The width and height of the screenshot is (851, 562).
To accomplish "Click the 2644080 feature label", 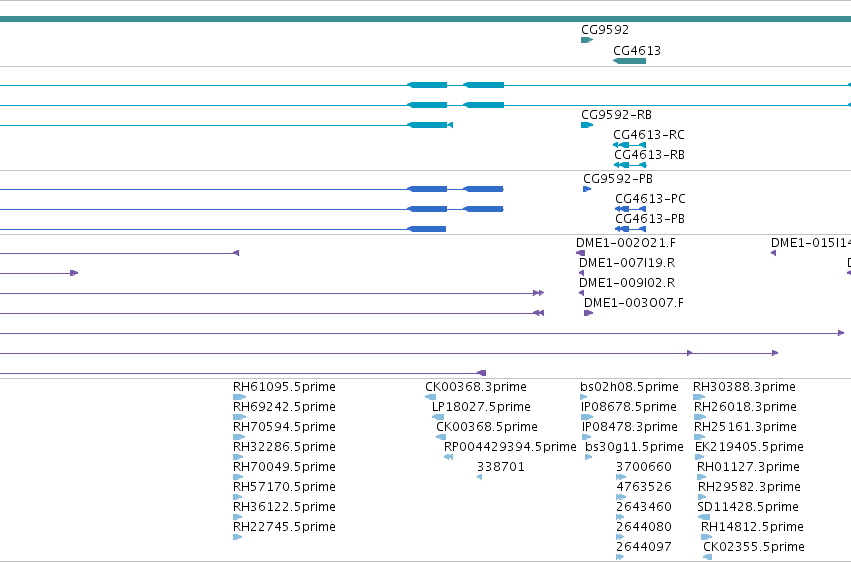I will click(x=644, y=528).
